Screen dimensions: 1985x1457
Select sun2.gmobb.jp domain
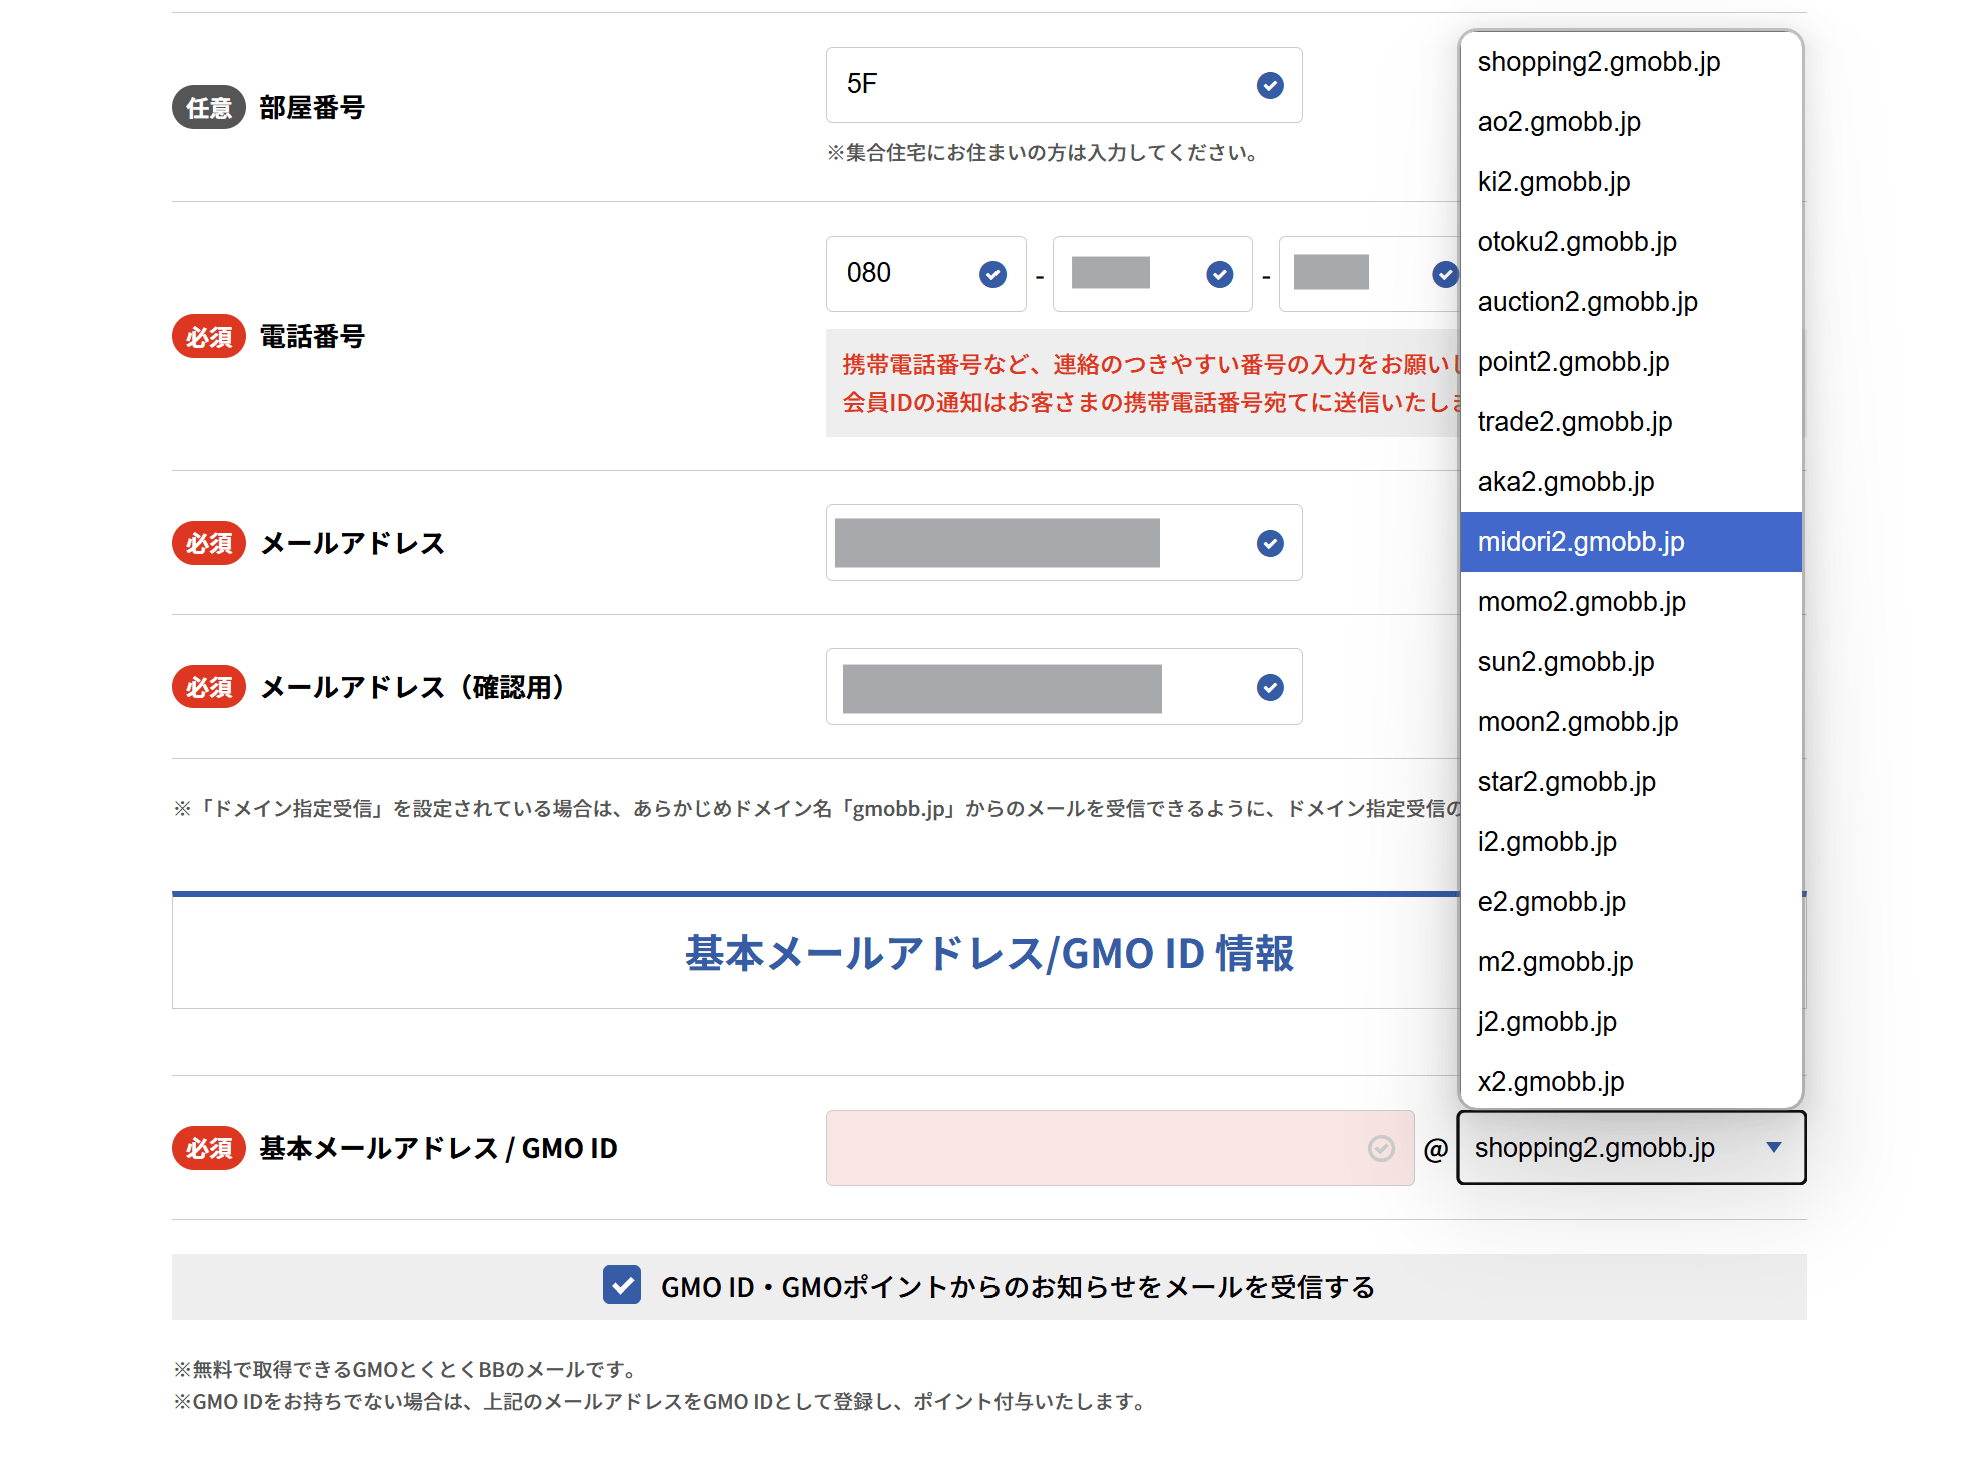tap(1631, 662)
